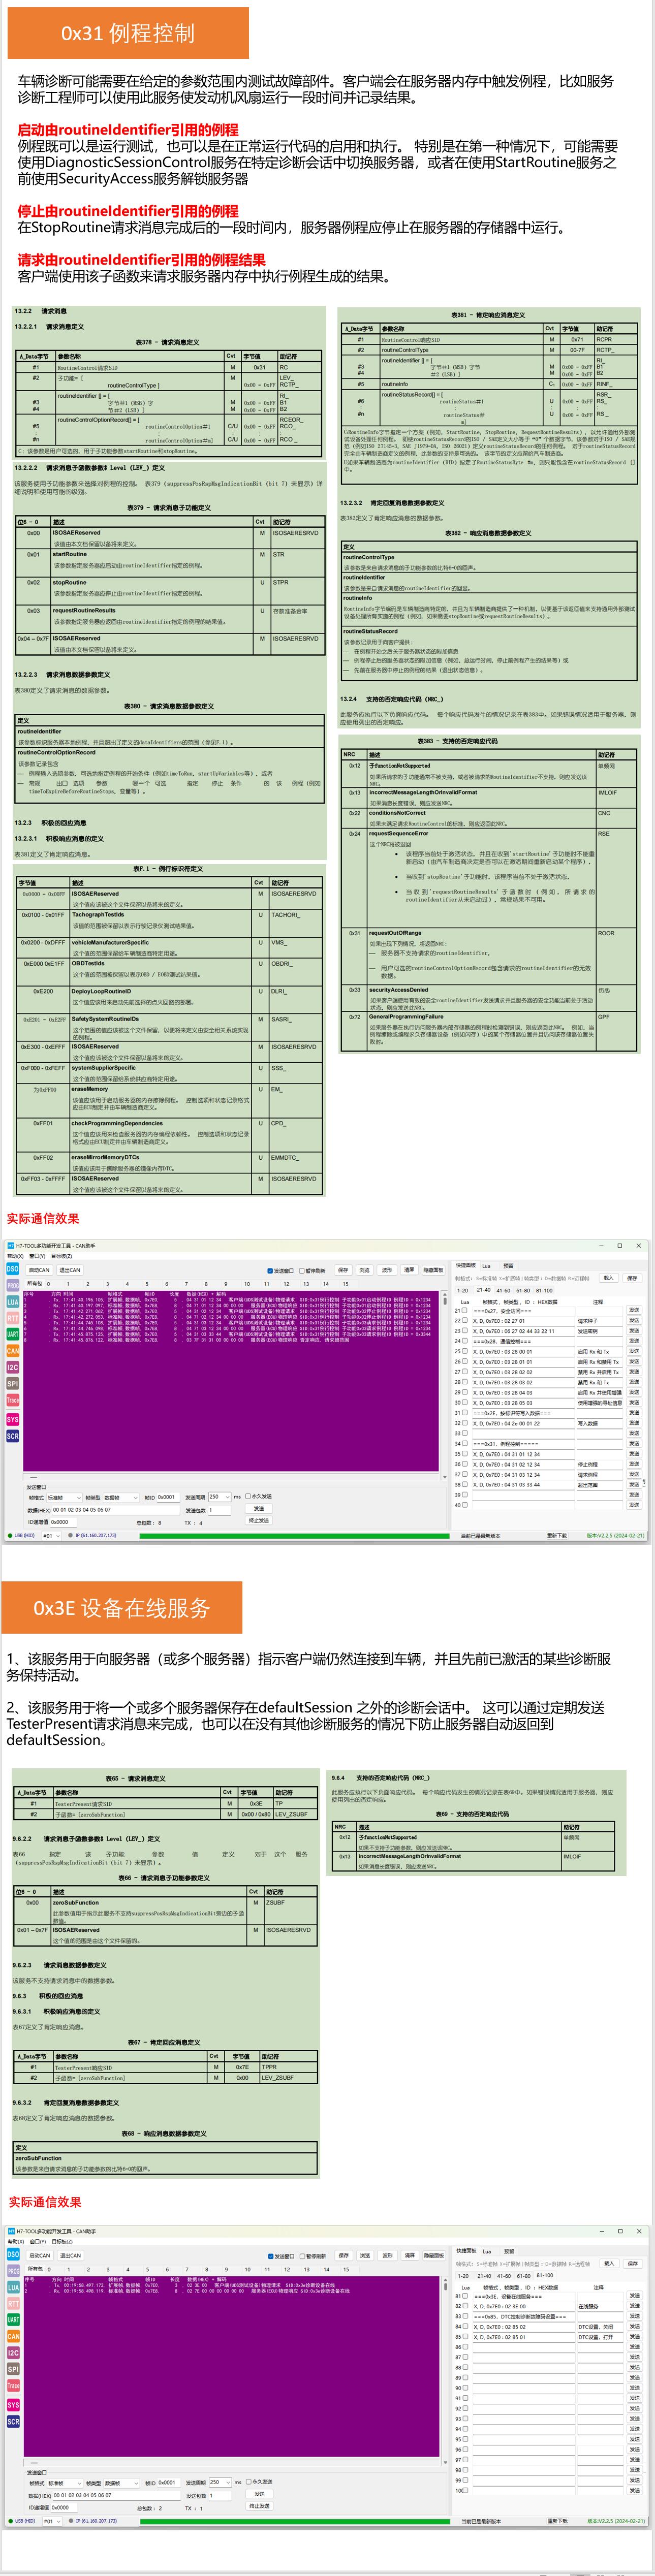Open 帧类型 dropdown in upper H7-TOOL window

[x=120, y=1497]
